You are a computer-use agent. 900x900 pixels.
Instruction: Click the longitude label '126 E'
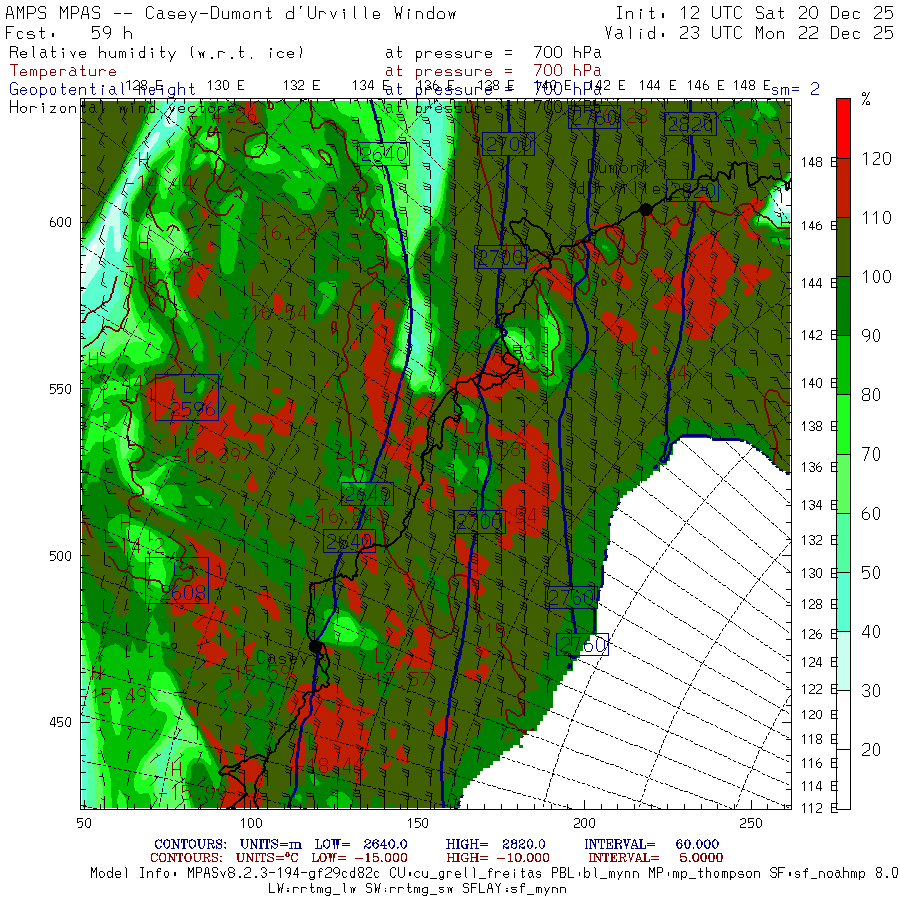(x=820, y=634)
